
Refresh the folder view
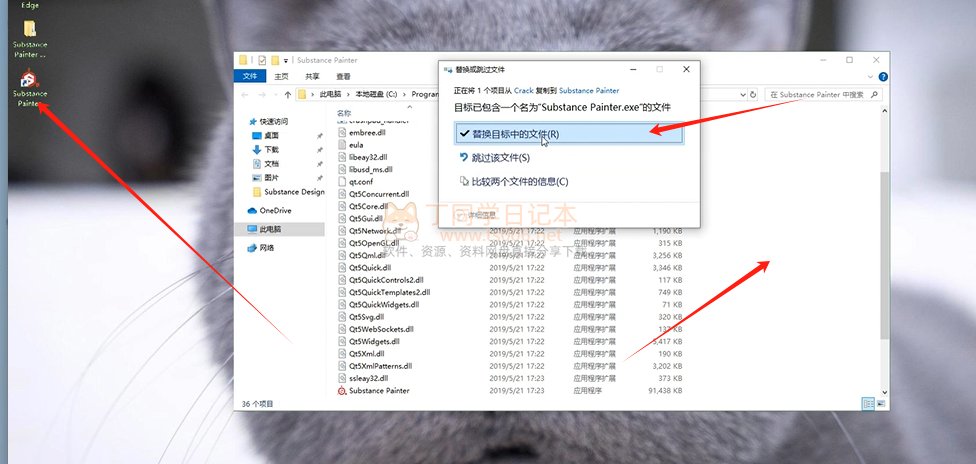pos(753,95)
